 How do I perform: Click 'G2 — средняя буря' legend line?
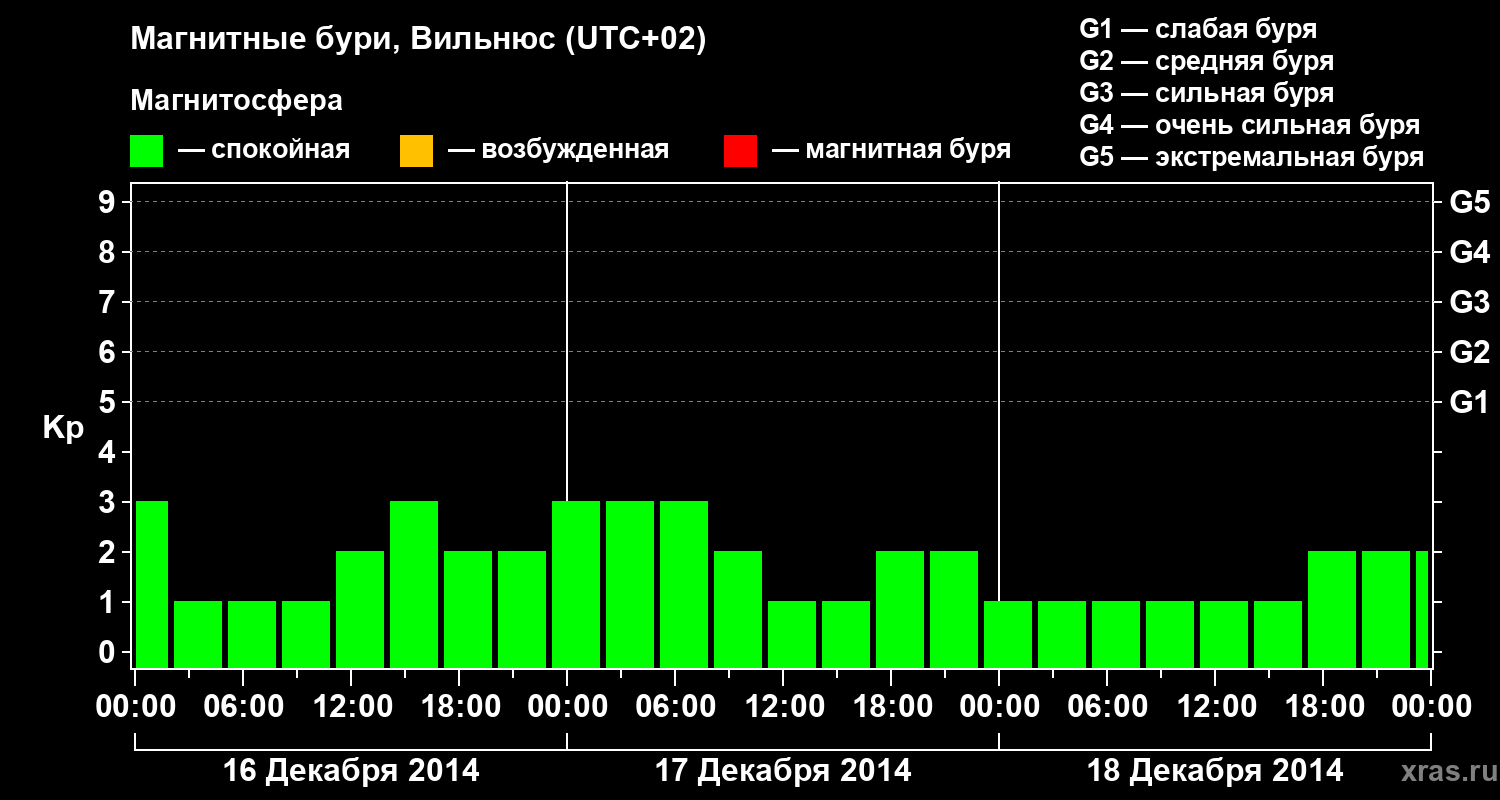tap(1206, 61)
